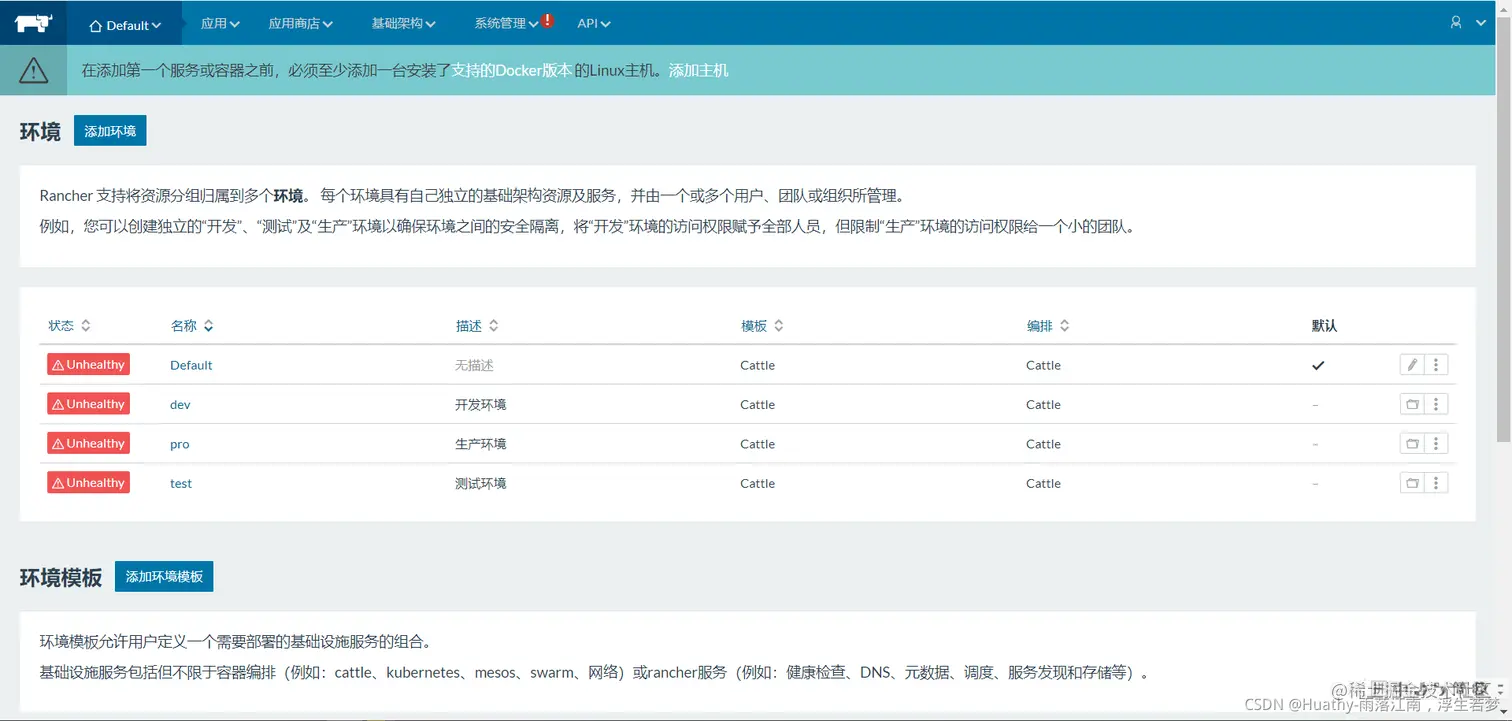Click the 生产环境 description text
This screenshot has width=1512, height=721.
(x=481, y=444)
